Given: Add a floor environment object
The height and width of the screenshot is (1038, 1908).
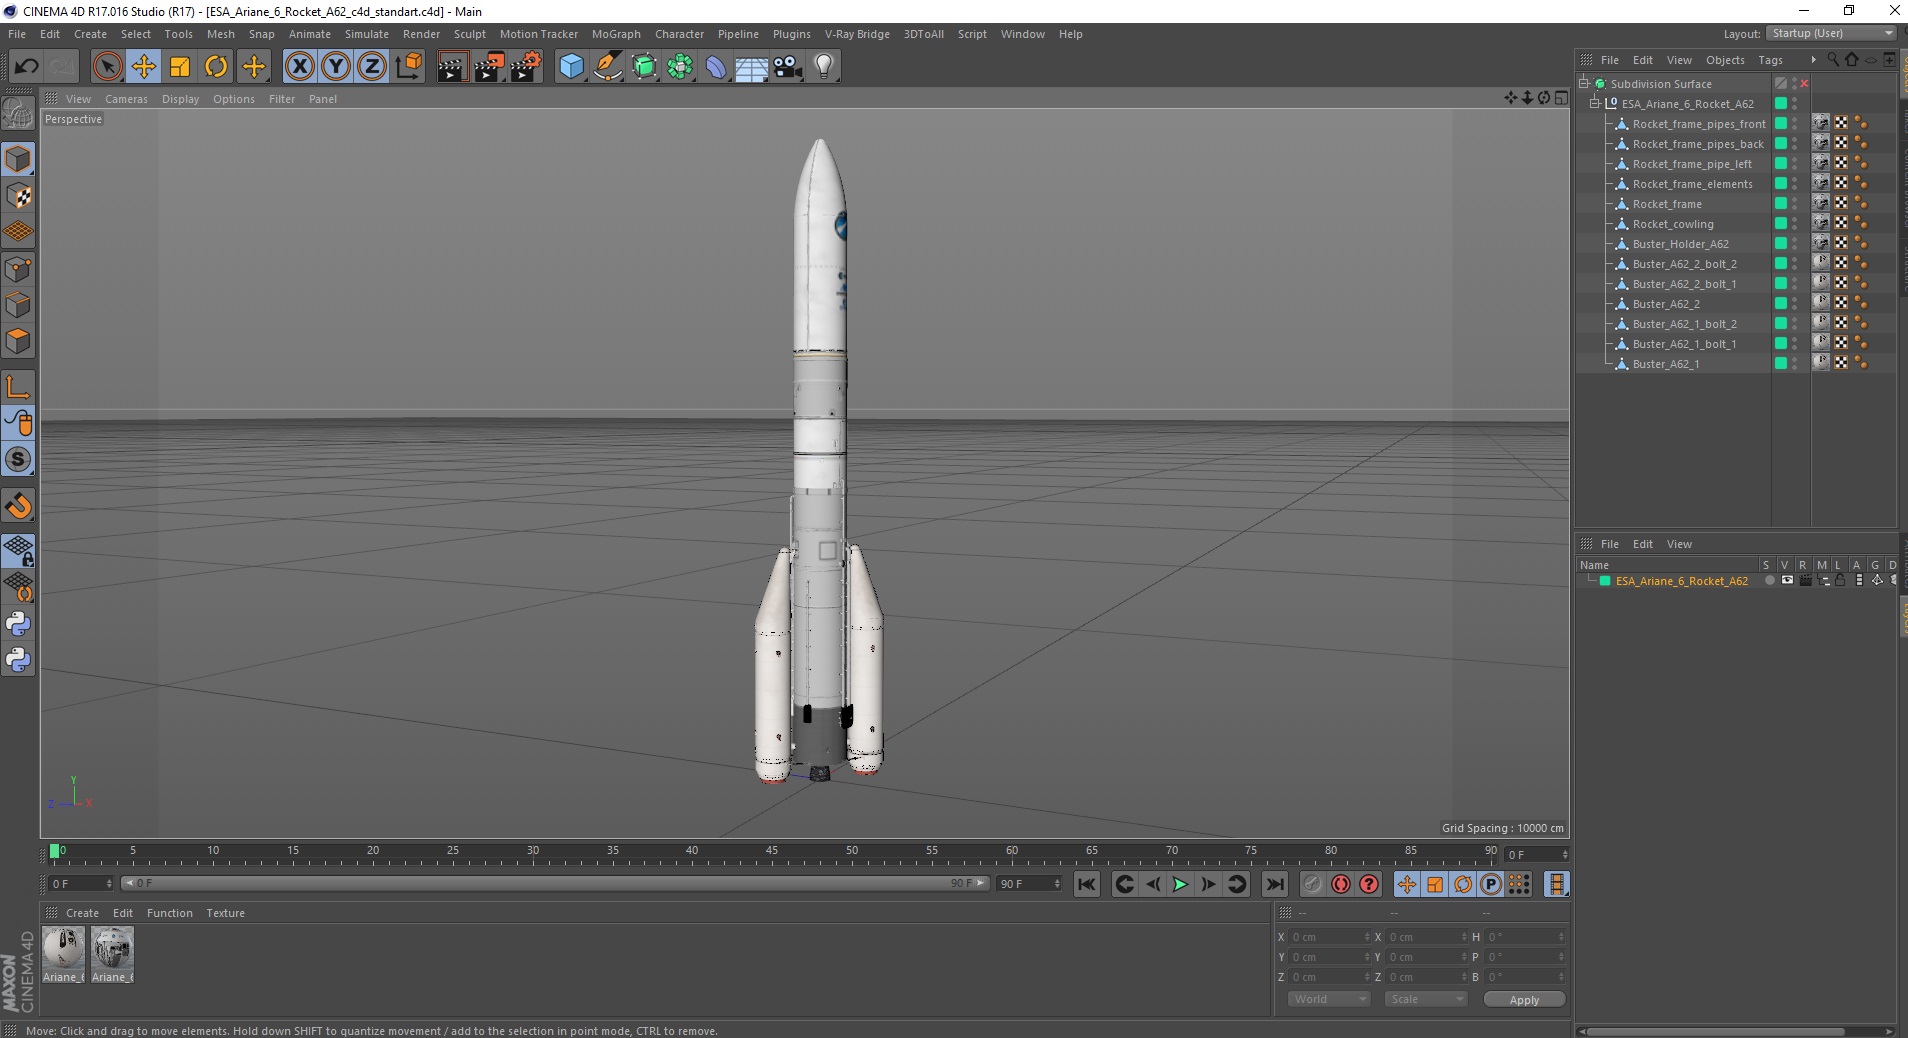Looking at the screenshot, I should (x=752, y=67).
